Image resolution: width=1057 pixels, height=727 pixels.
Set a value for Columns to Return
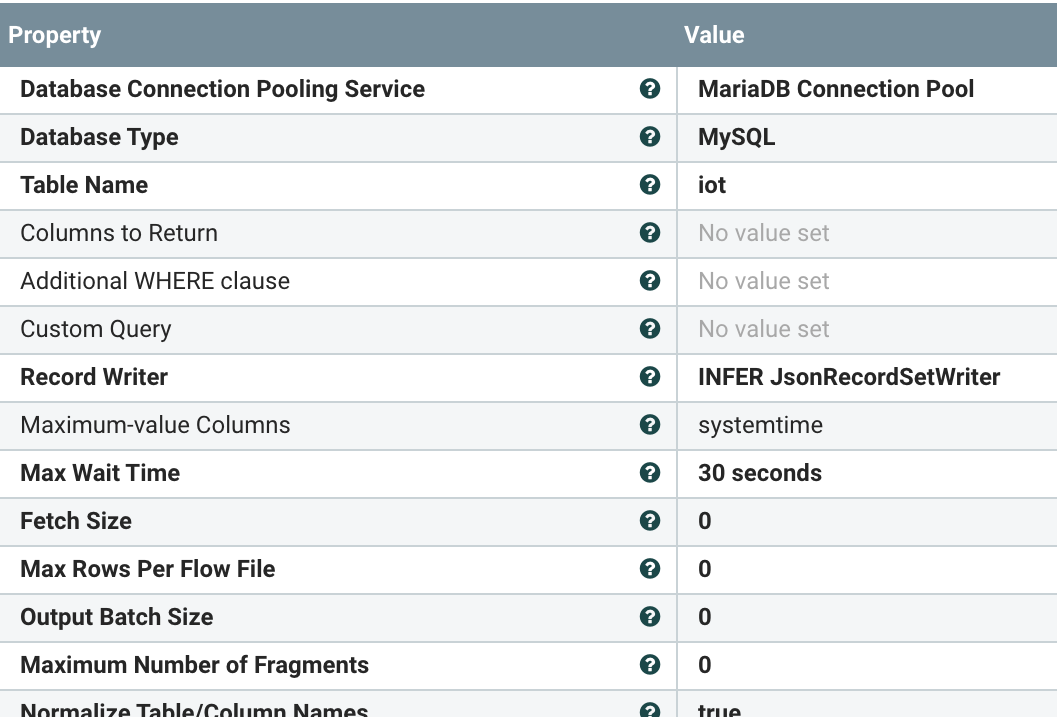pos(763,233)
